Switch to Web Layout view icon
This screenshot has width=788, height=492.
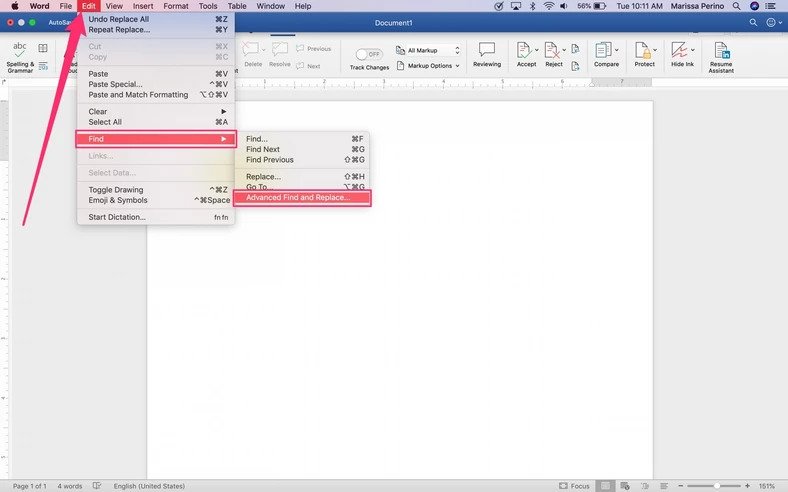pyautogui.click(x=625, y=486)
